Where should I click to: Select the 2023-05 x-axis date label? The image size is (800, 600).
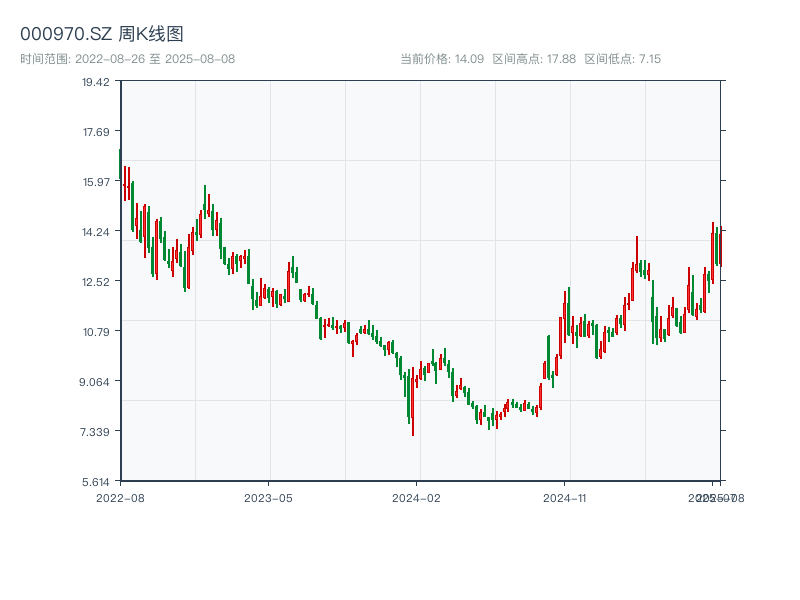point(268,497)
